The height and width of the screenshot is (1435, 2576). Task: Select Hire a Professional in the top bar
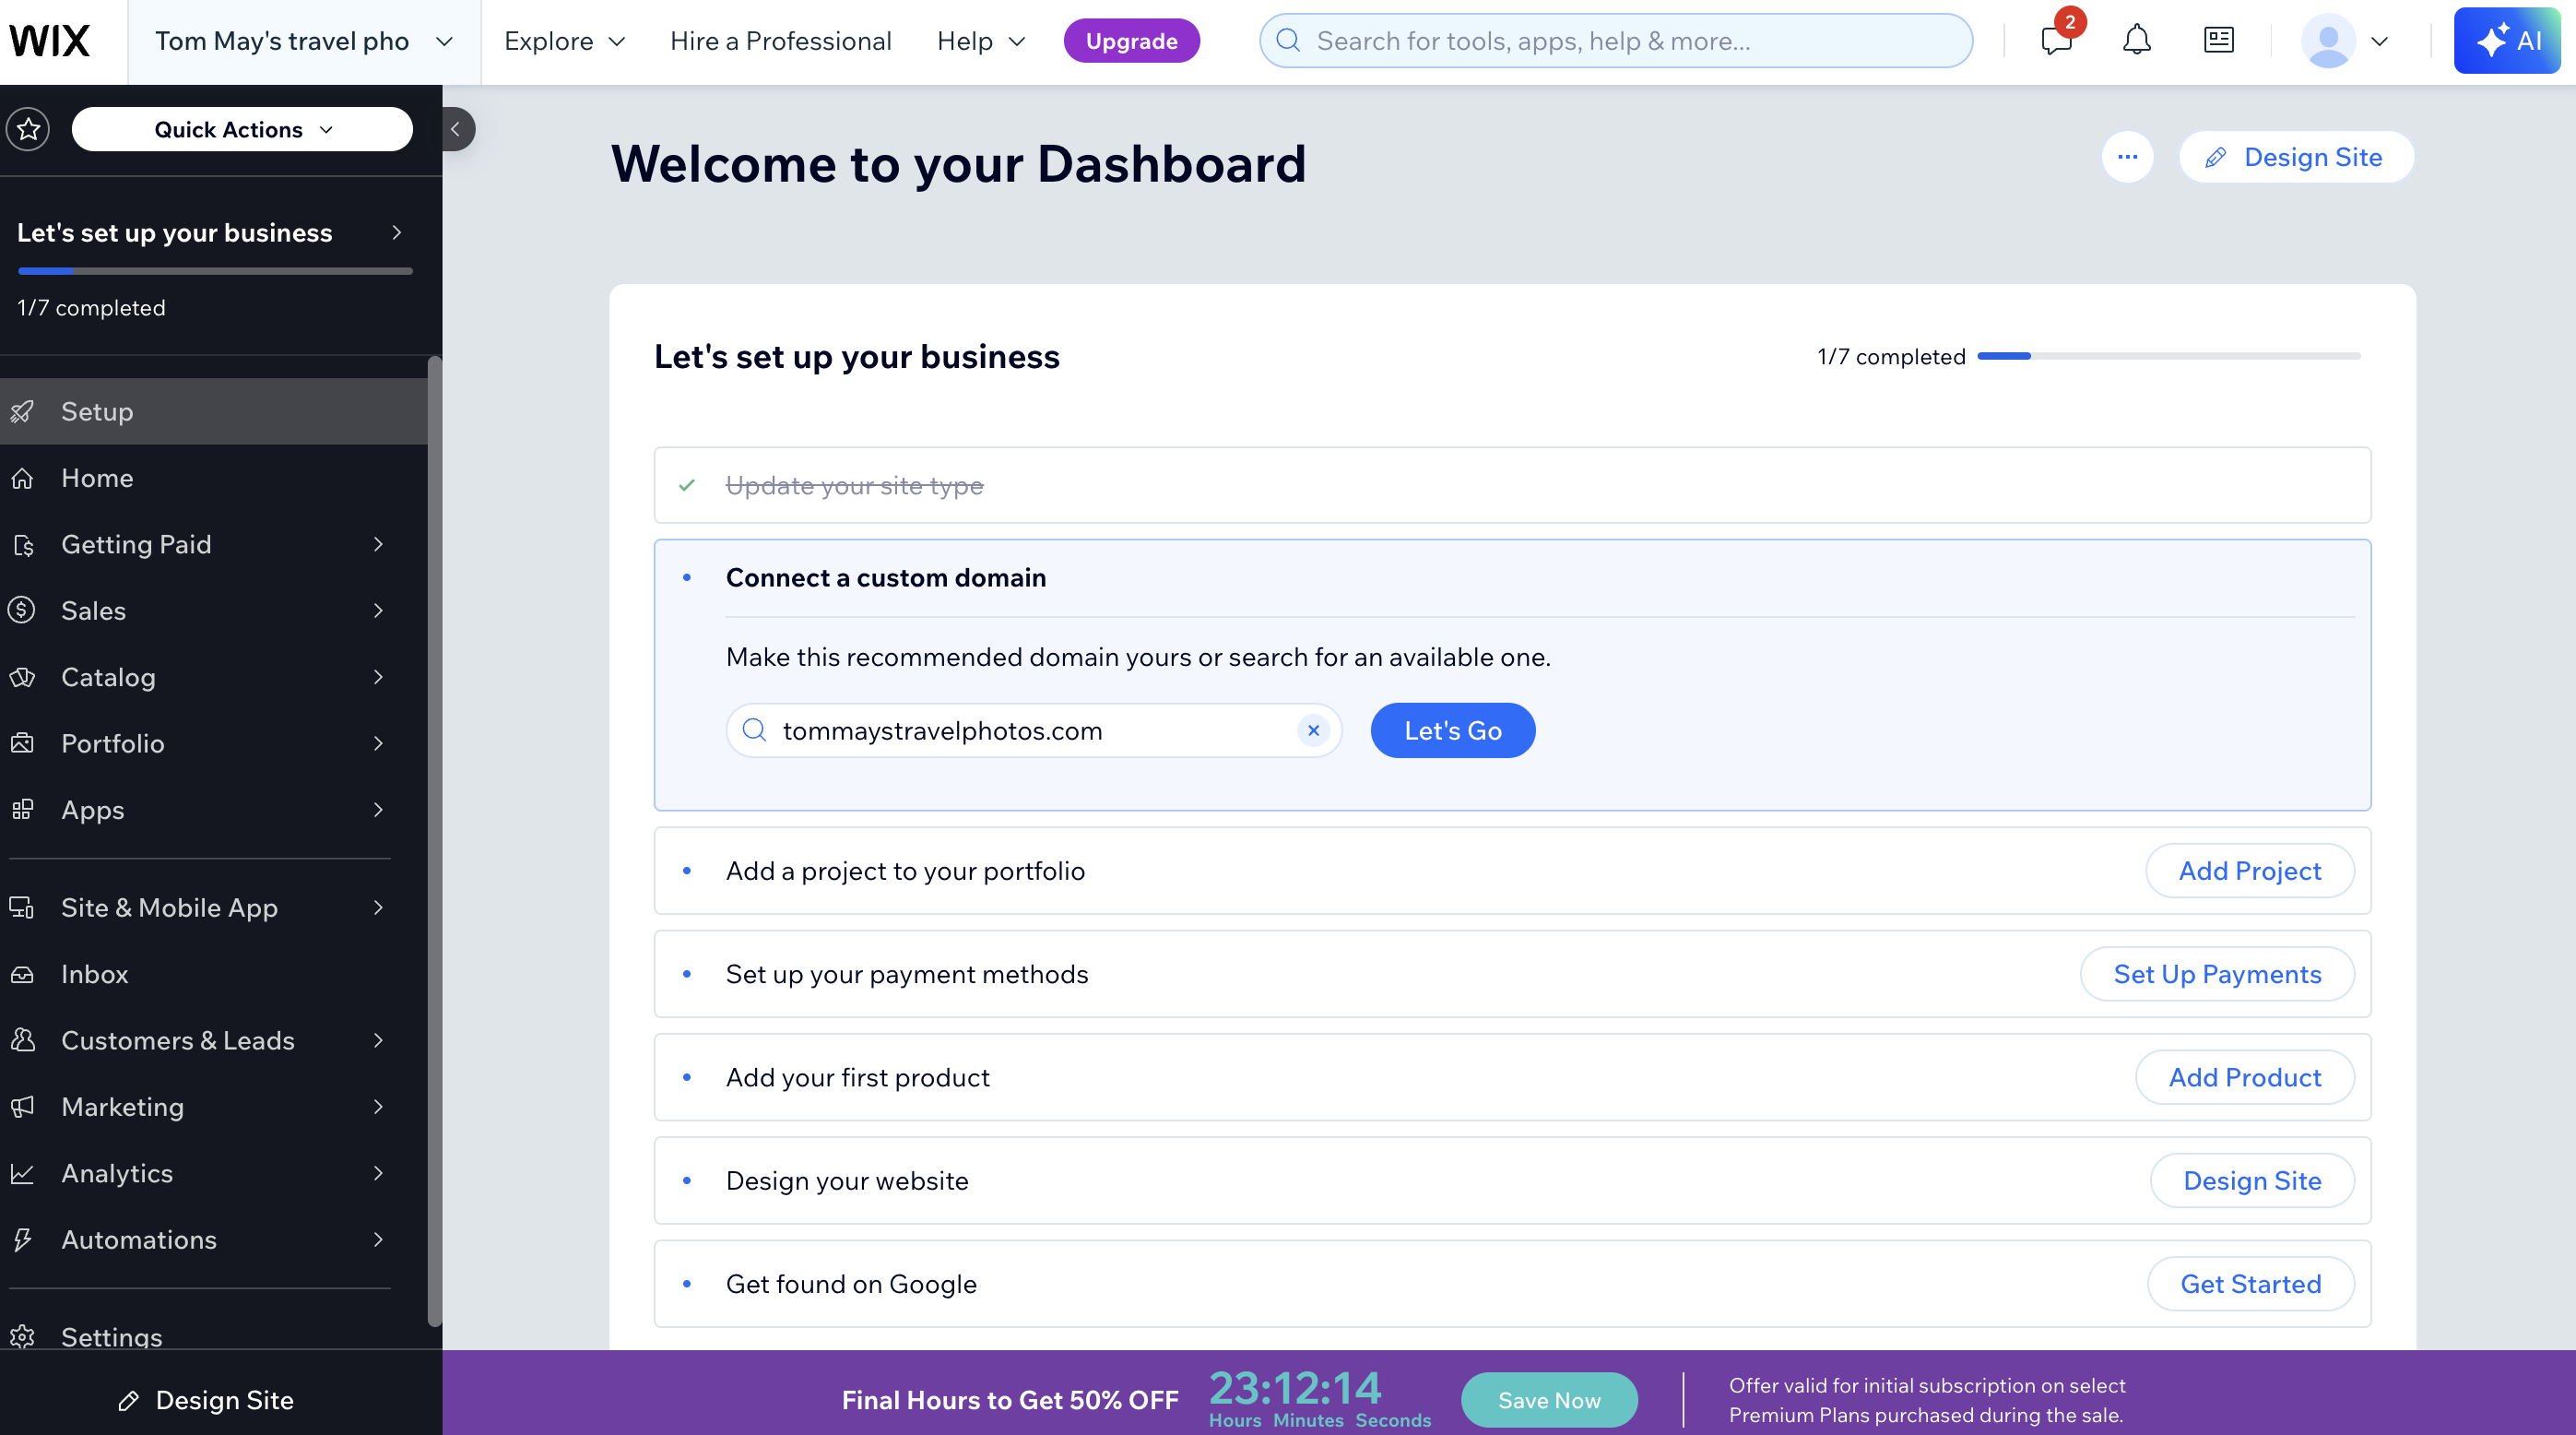781,41
